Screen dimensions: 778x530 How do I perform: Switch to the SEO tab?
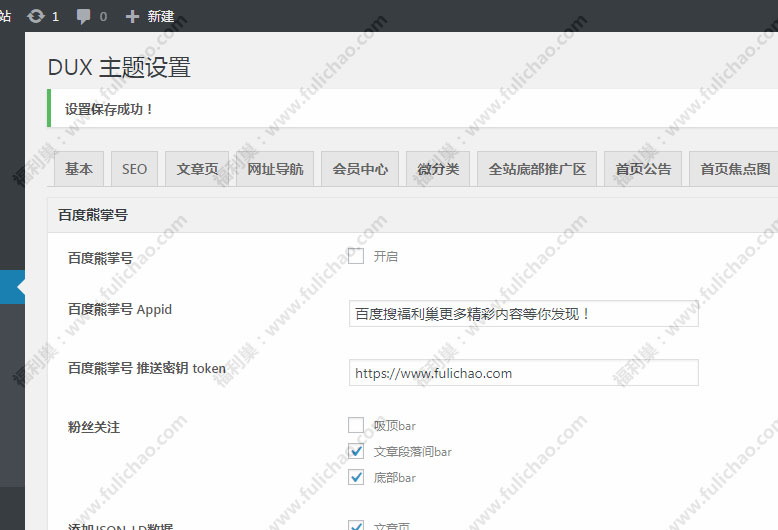click(134, 169)
